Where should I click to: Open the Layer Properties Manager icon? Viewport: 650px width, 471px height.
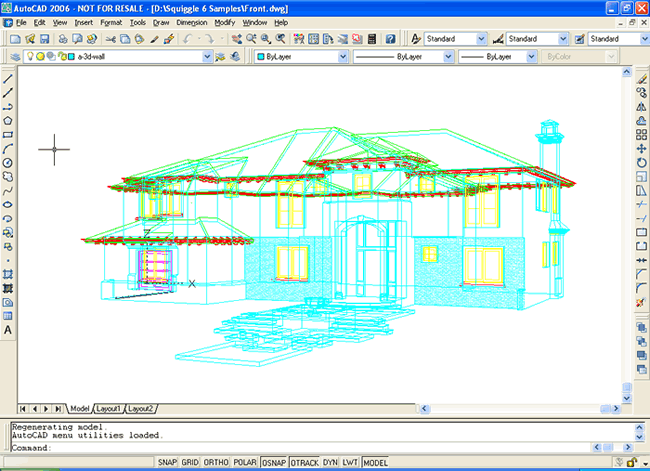pyautogui.click(x=15, y=57)
